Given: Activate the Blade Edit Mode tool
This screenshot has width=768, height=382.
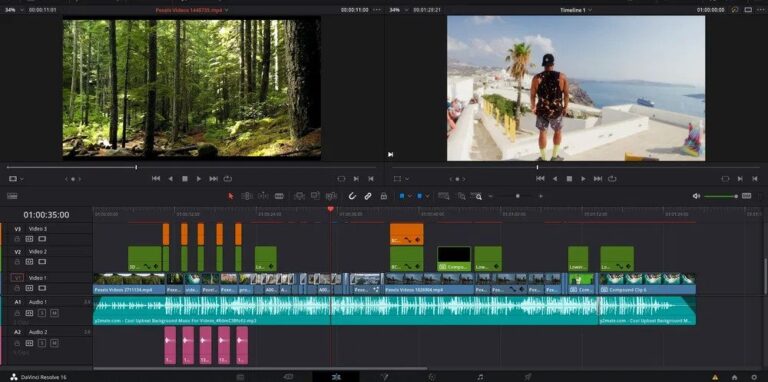Looking at the screenshot, I should [x=279, y=196].
